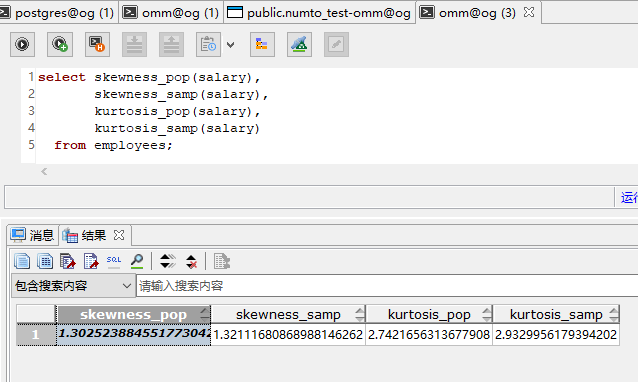
Task: Switch to omm@og (1) tab
Action: pos(171,13)
